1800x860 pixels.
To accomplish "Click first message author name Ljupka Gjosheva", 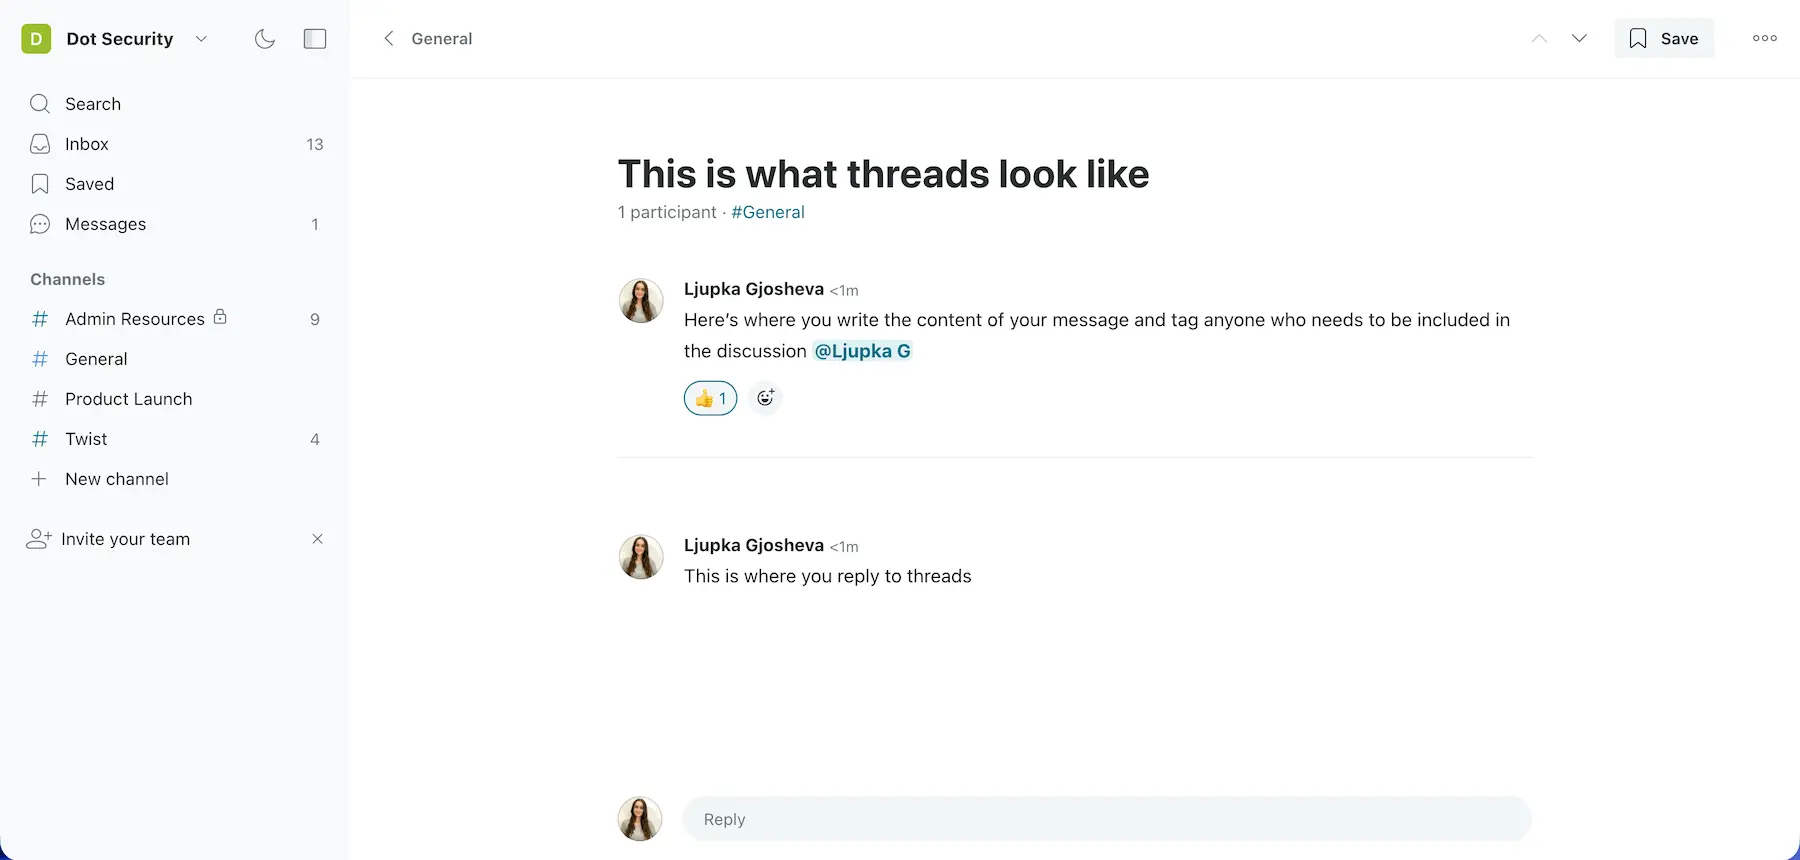I will tap(754, 289).
